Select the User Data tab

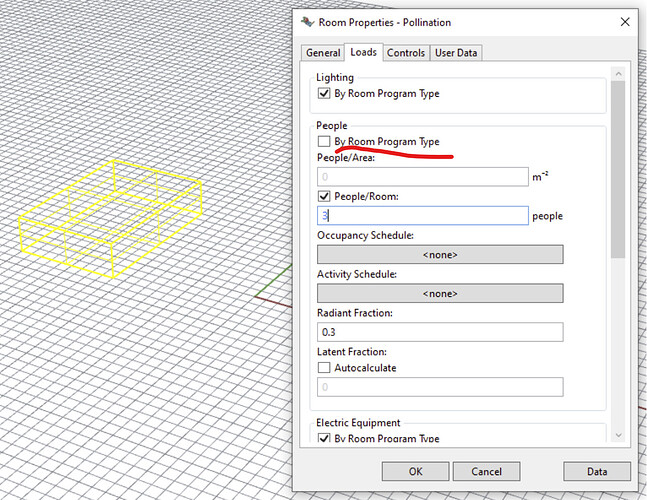(x=456, y=53)
